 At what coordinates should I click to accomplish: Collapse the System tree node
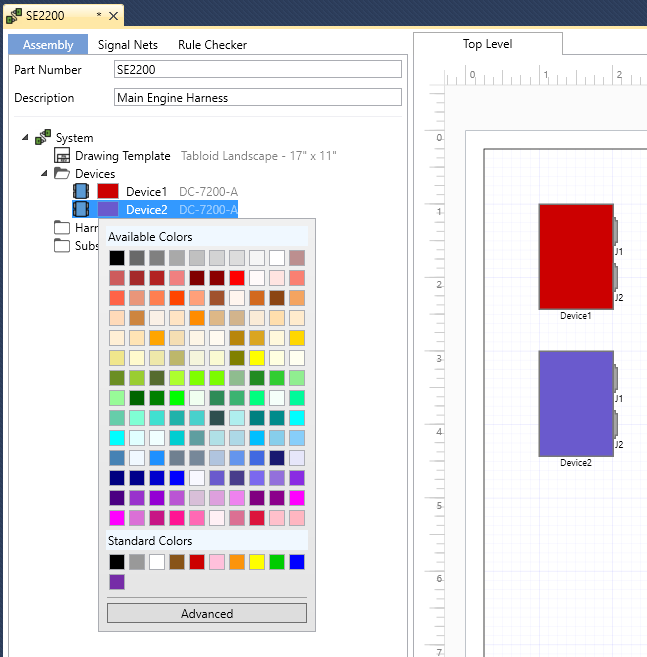click(26, 137)
